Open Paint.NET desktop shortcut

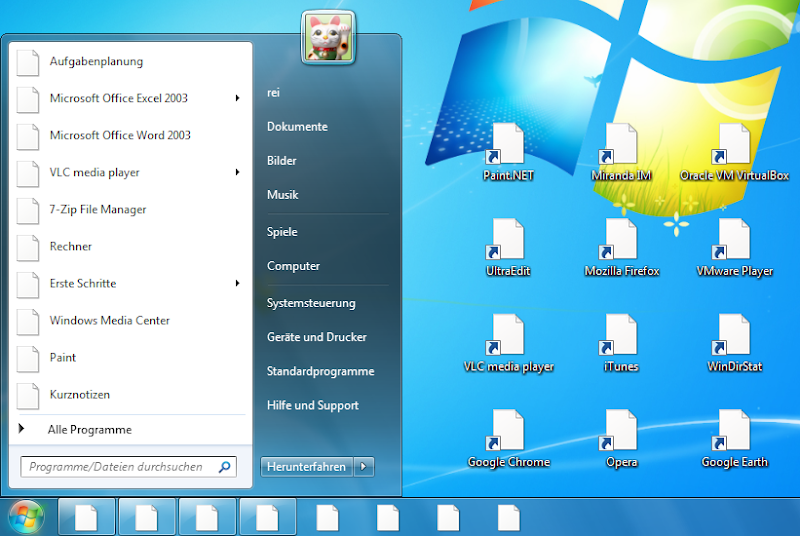point(508,152)
